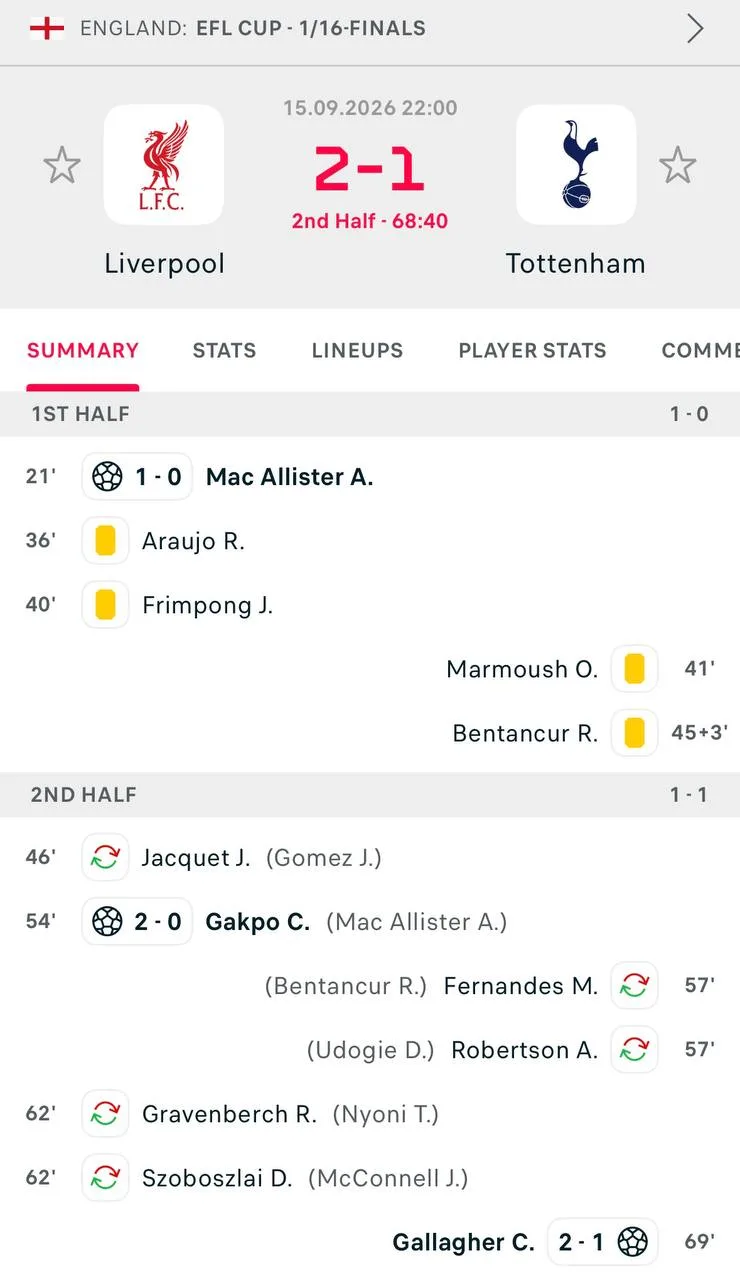Click substitution icon beside Robertson A.

[x=634, y=1049]
